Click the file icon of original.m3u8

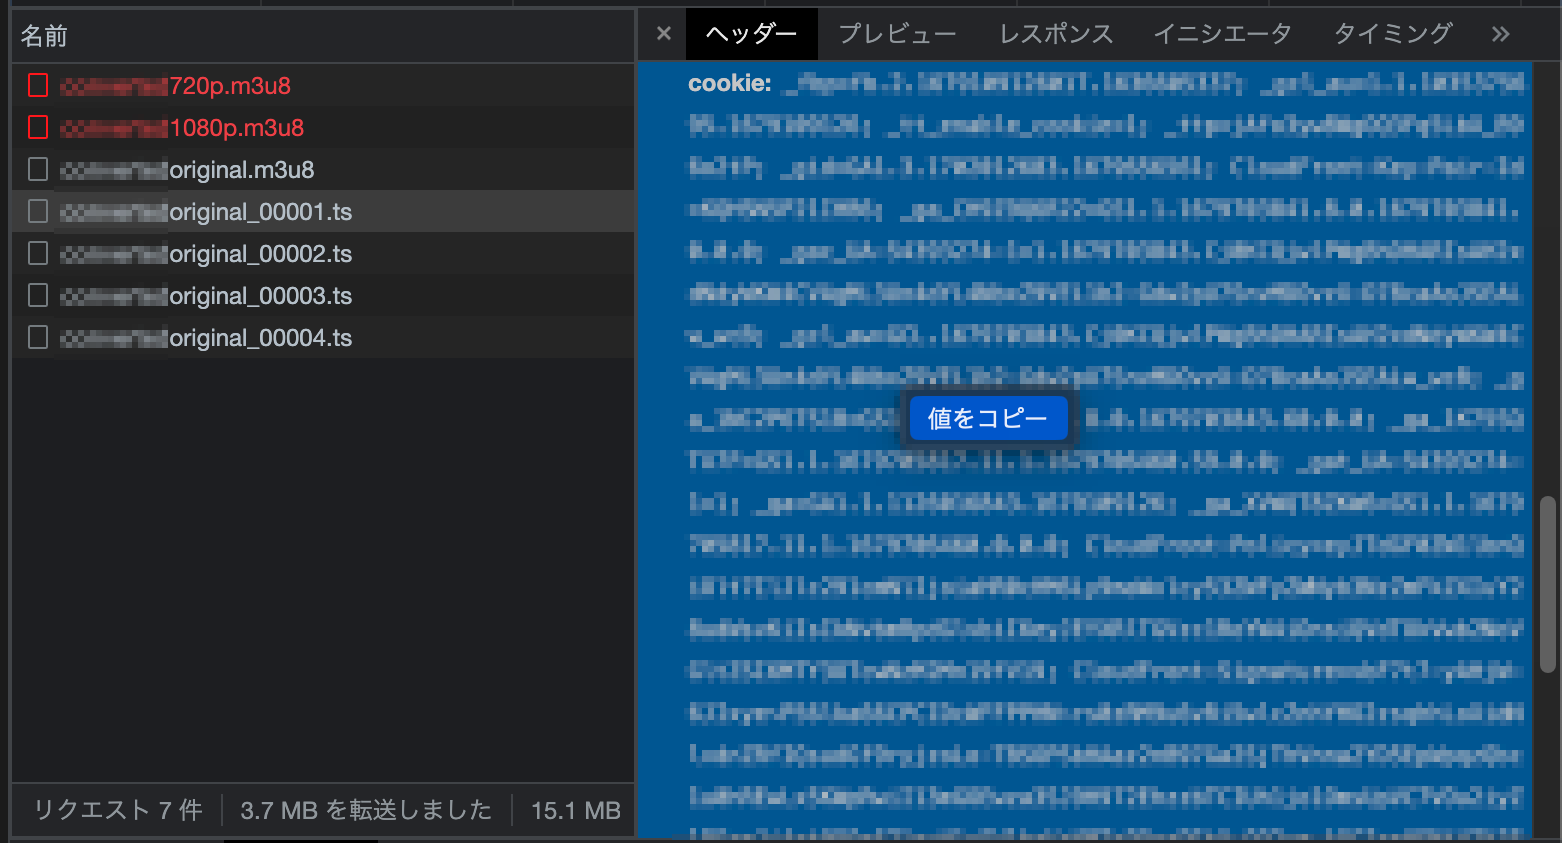point(38,170)
